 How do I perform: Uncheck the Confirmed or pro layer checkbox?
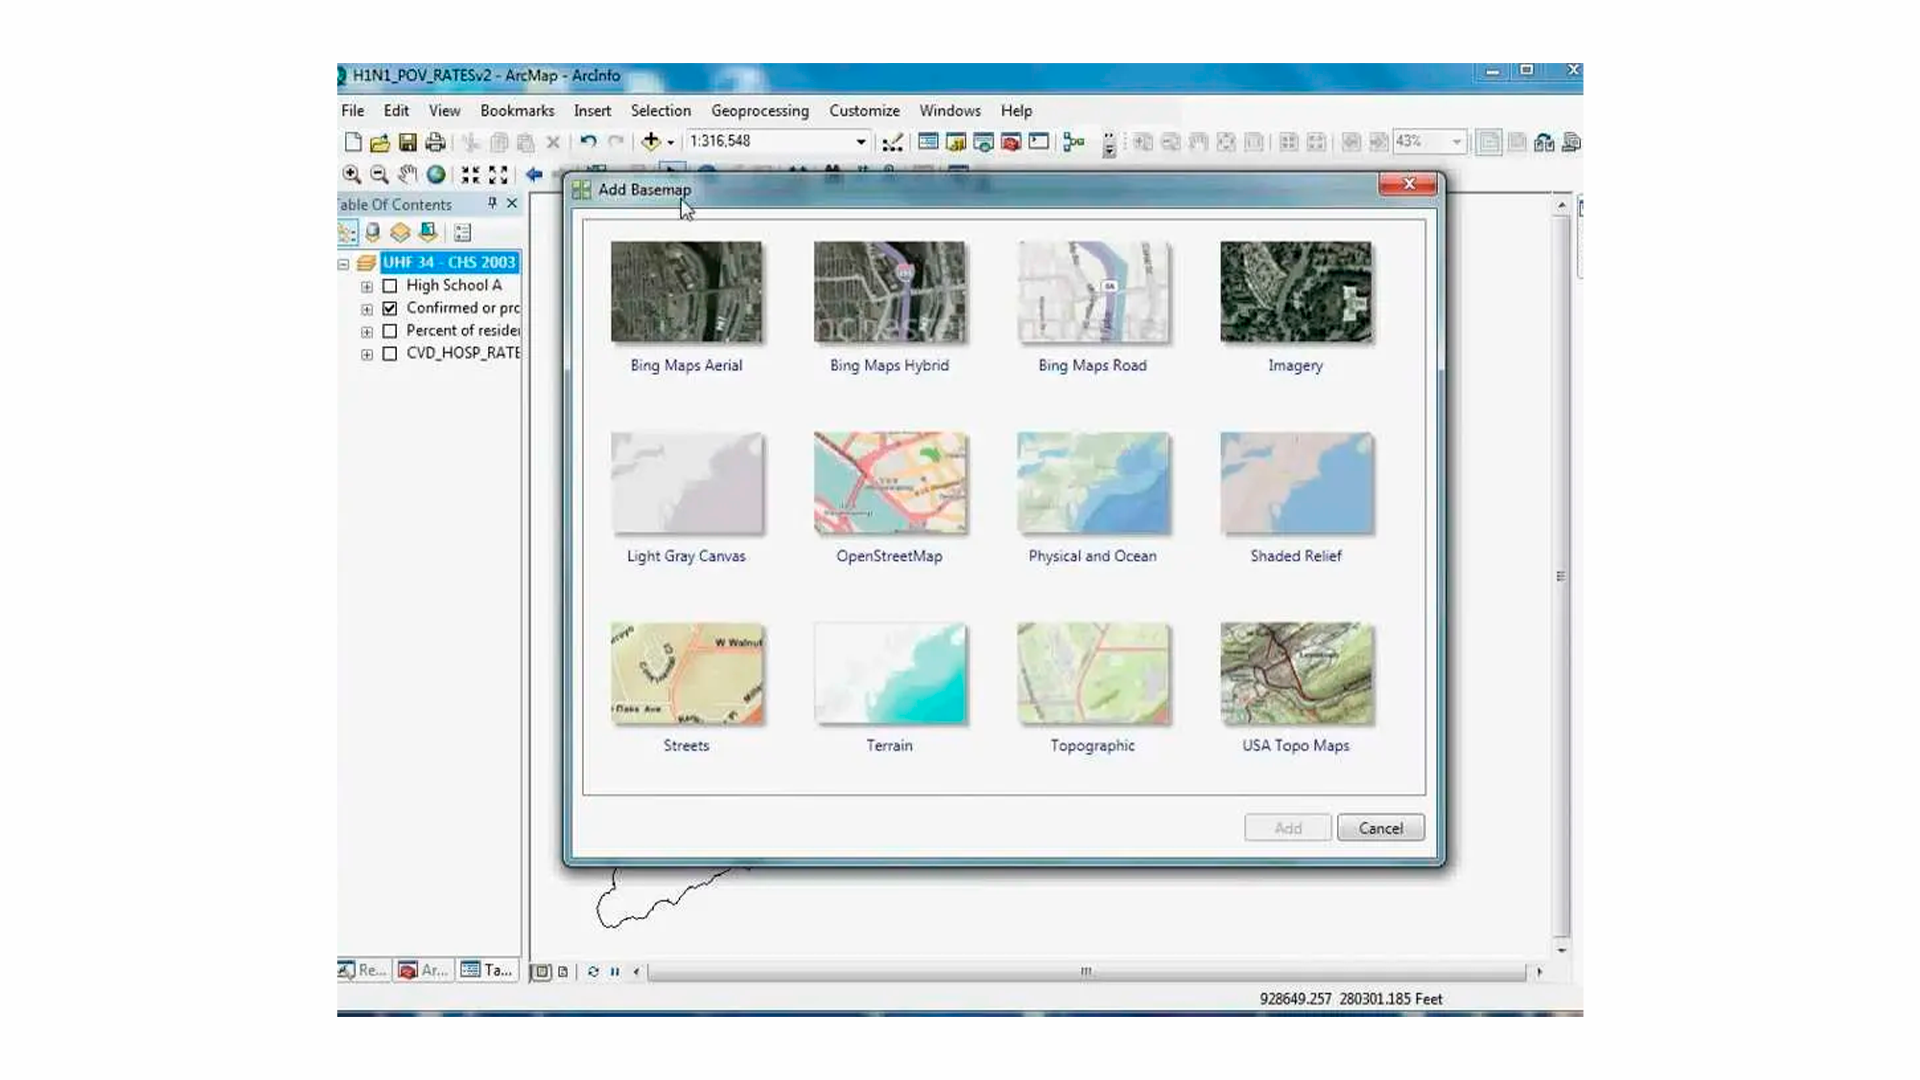390,308
